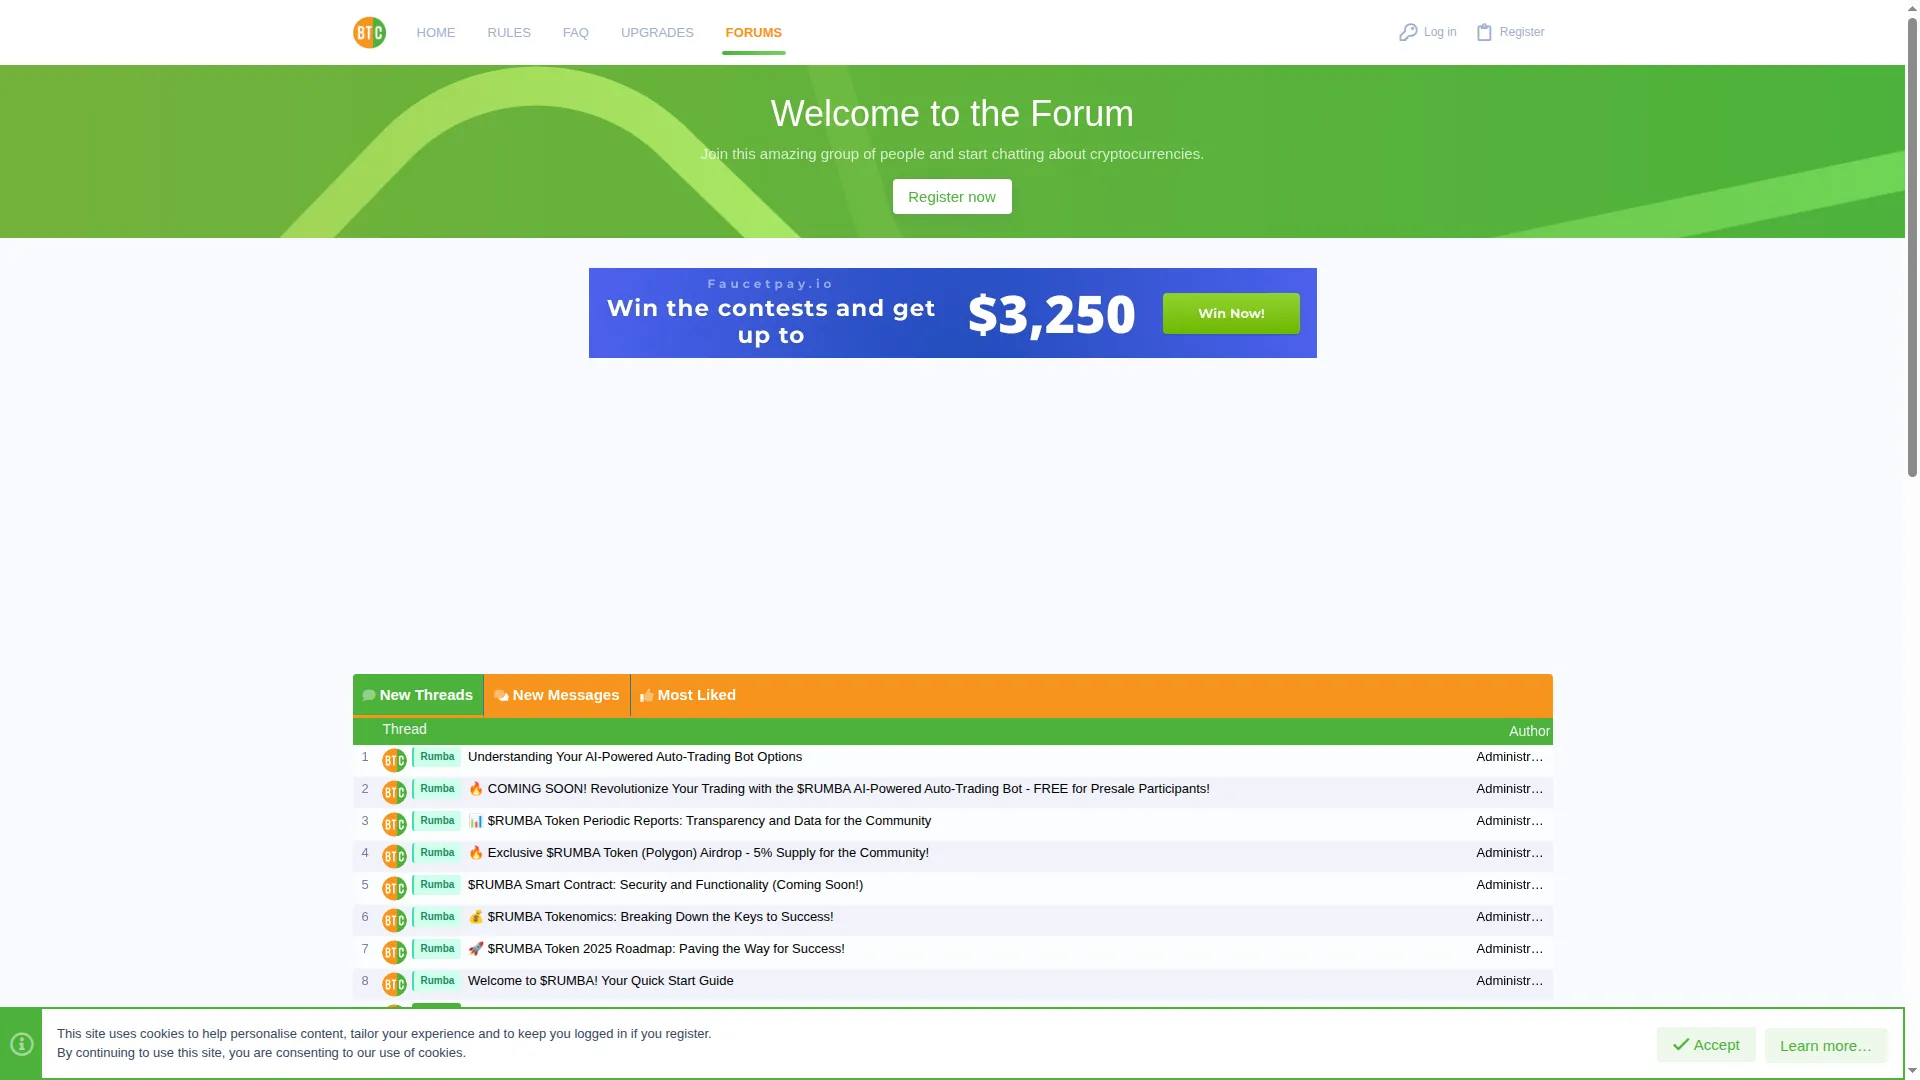Click the avatar beside COMING SOON thread

(394, 792)
